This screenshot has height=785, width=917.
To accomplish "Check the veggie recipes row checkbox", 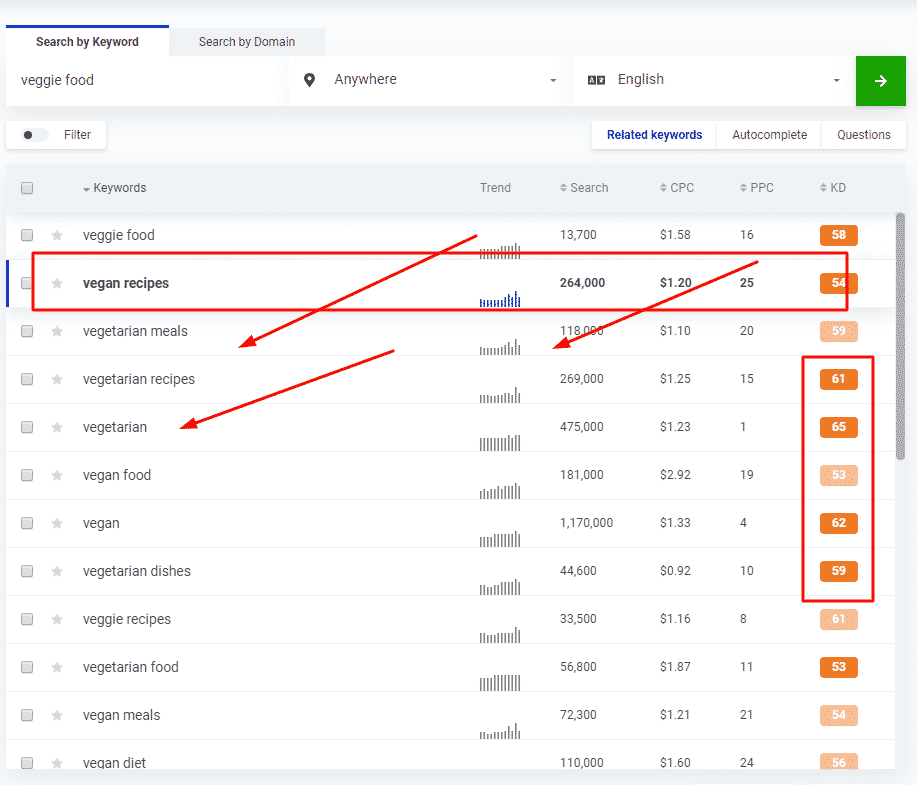I will tap(27, 619).
